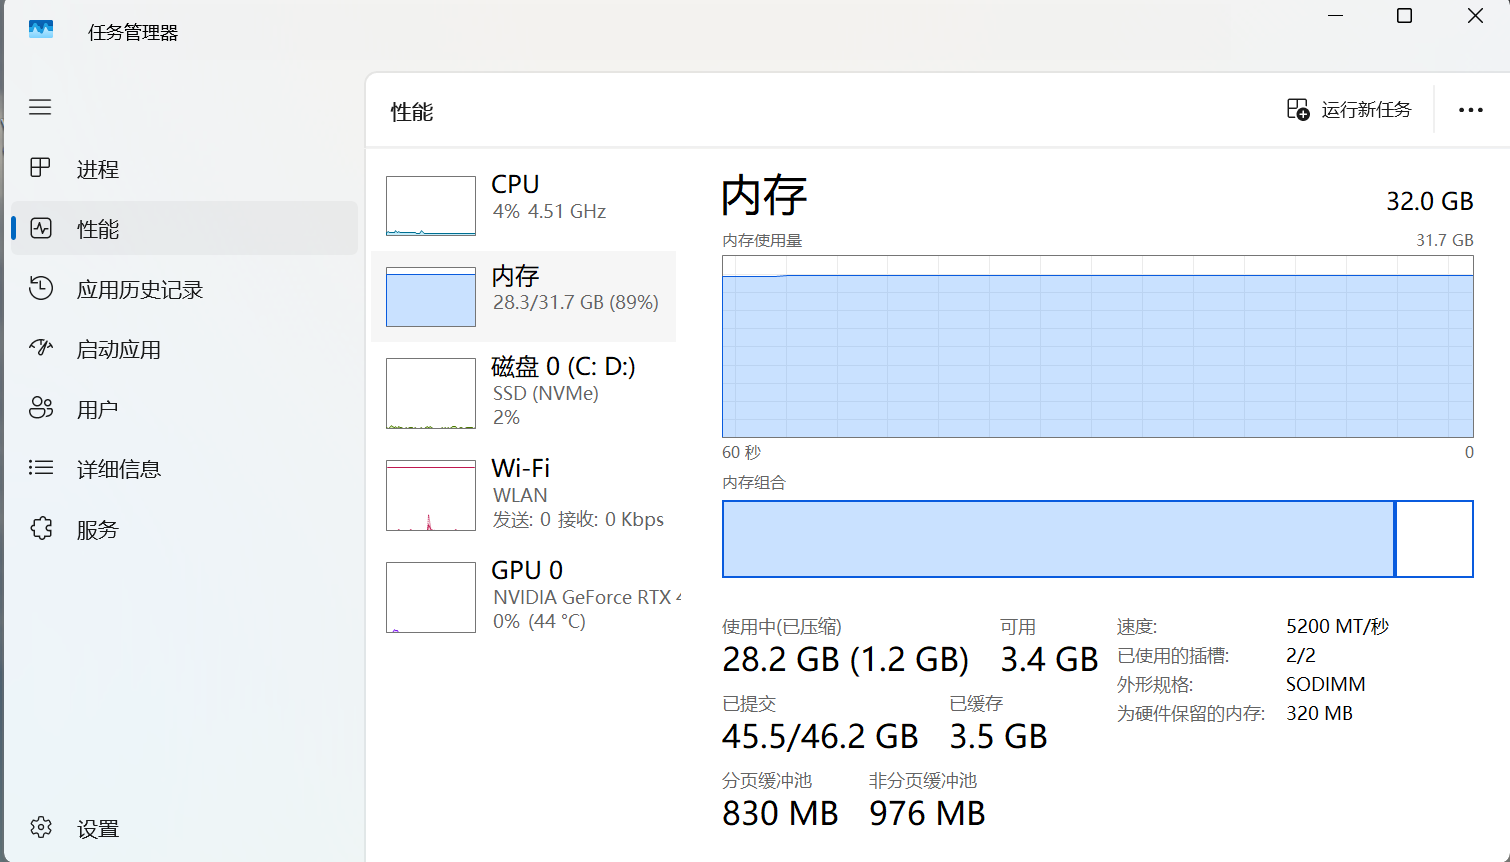
Task: Maximize the Task Manager window
Action: pos(1404,16)
